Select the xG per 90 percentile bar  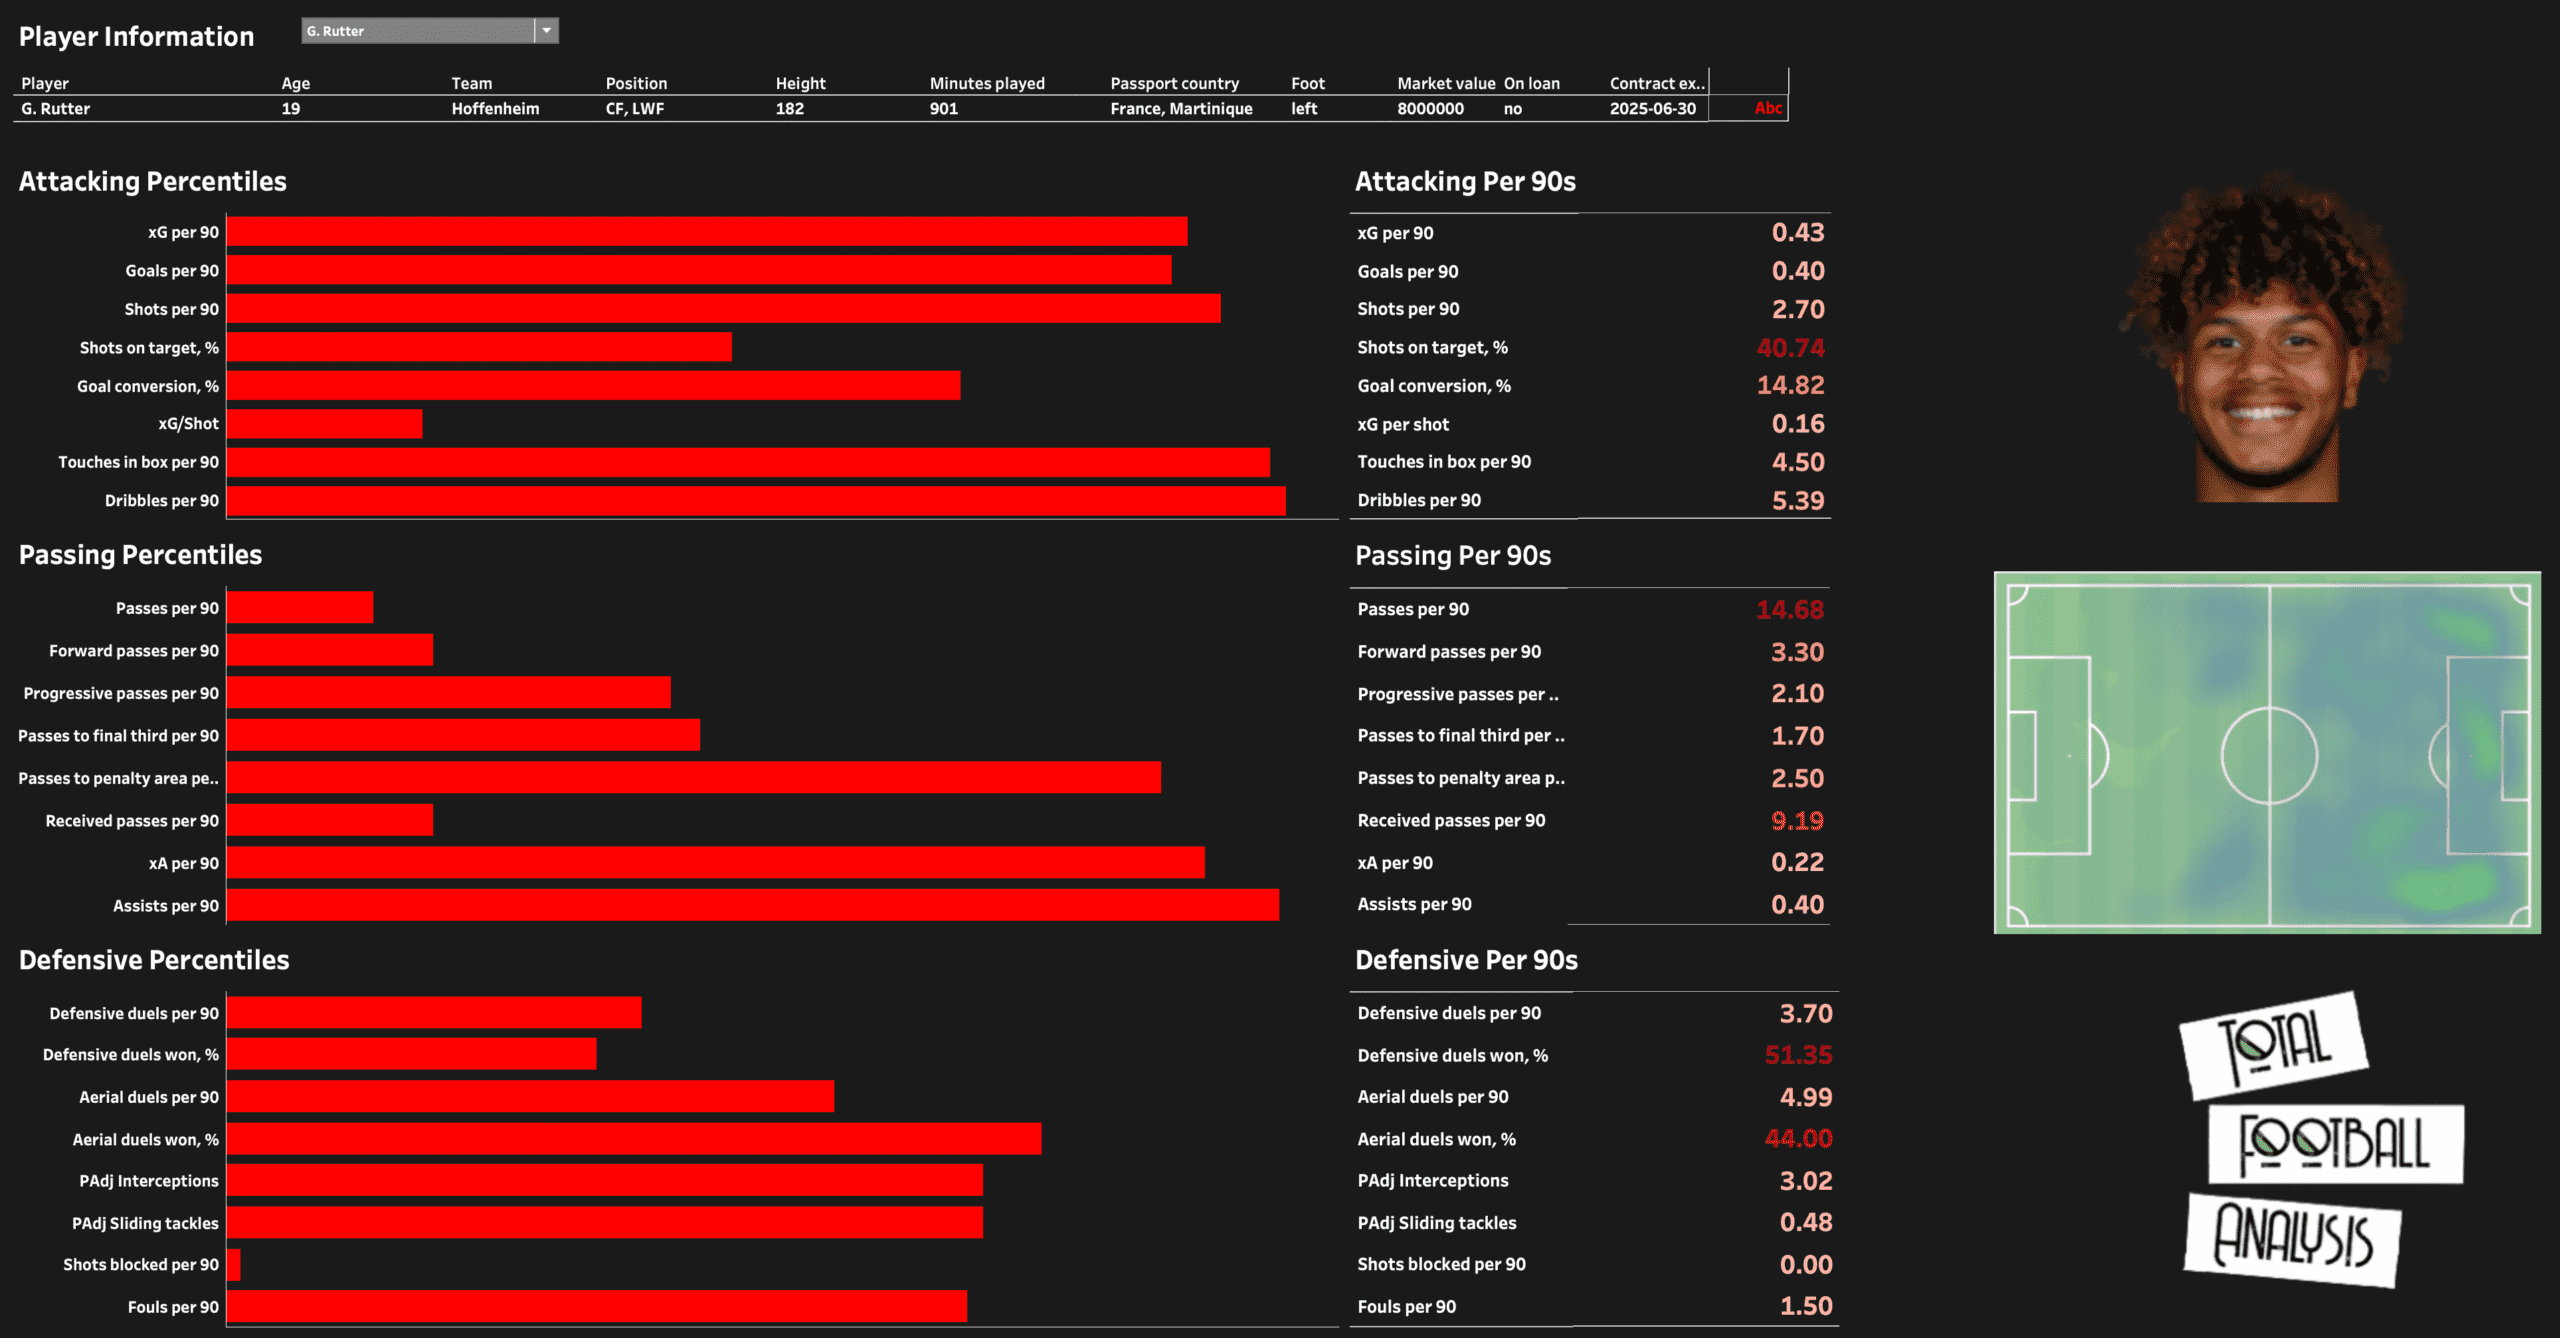tap(706, 232)
